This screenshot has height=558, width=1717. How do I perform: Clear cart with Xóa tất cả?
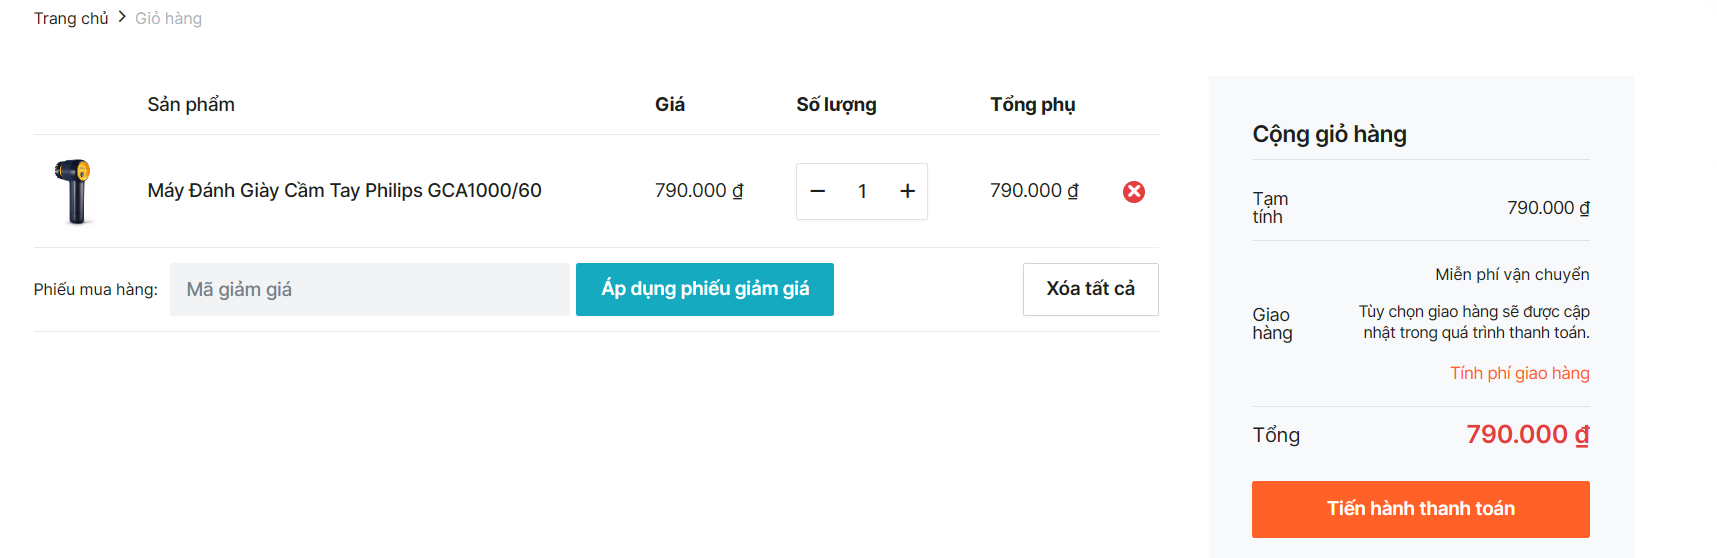pyautogui.click(x=1090, y=289)
